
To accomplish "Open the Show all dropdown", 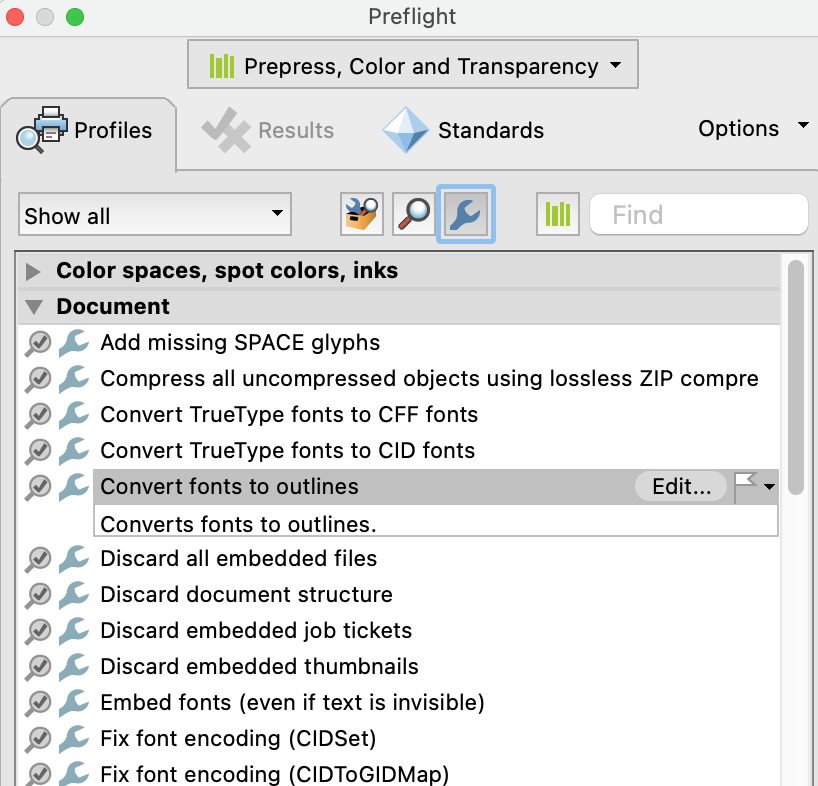I will (154, 214).
